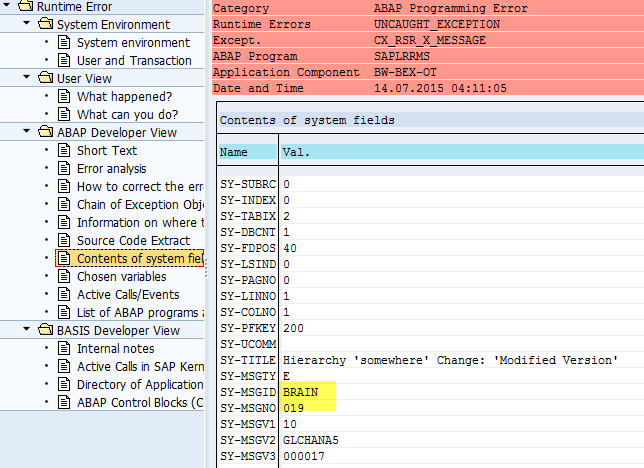View Active Calls/Events section

coord(128,295)
